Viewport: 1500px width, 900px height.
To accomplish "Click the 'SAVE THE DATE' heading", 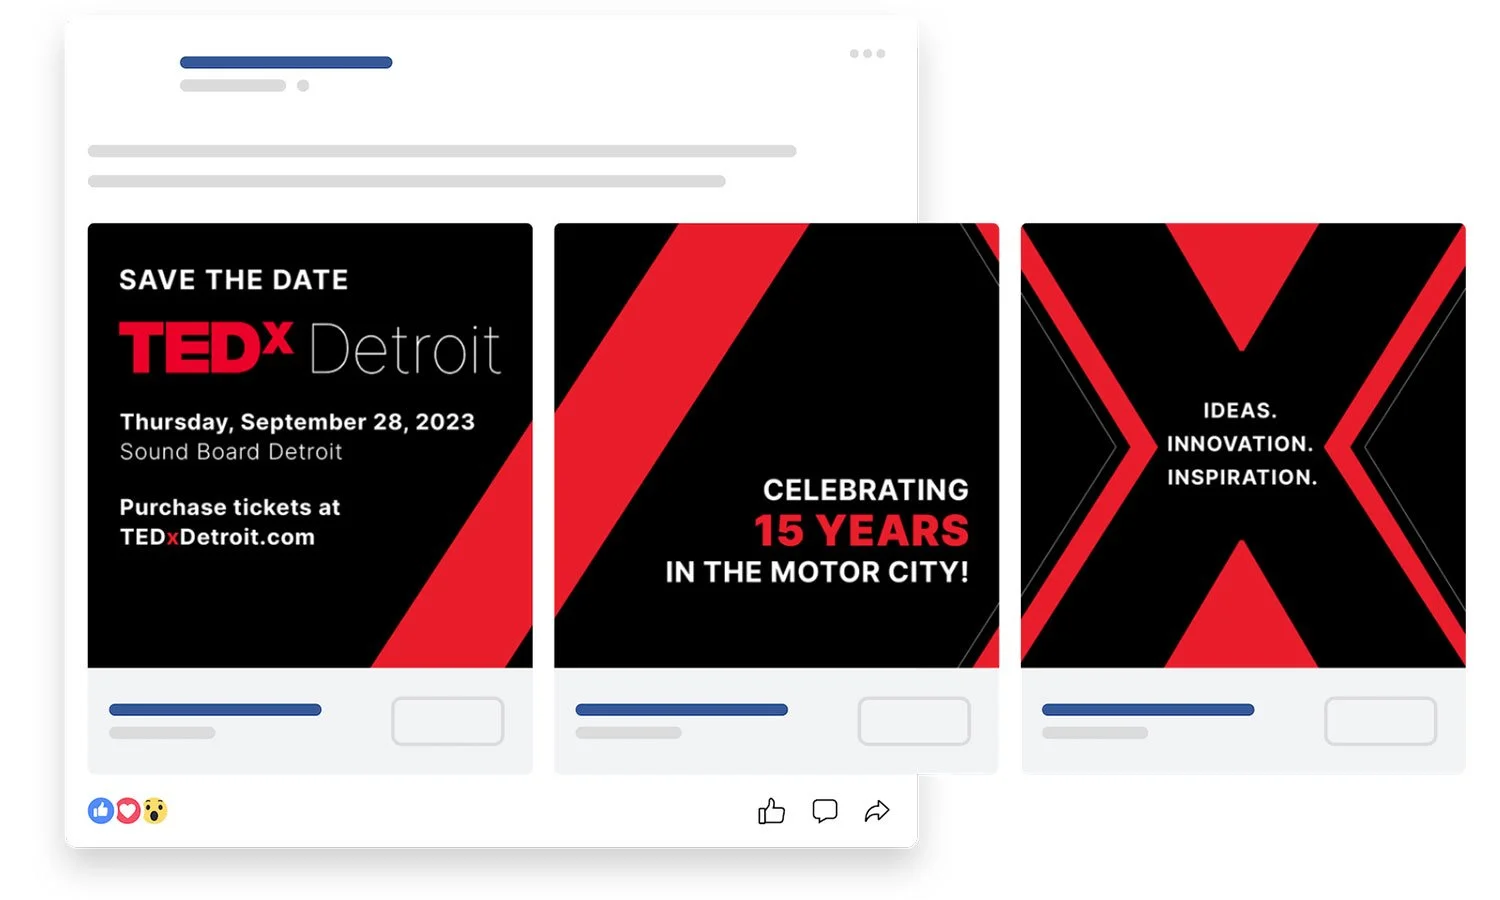I will pos(234,280).
